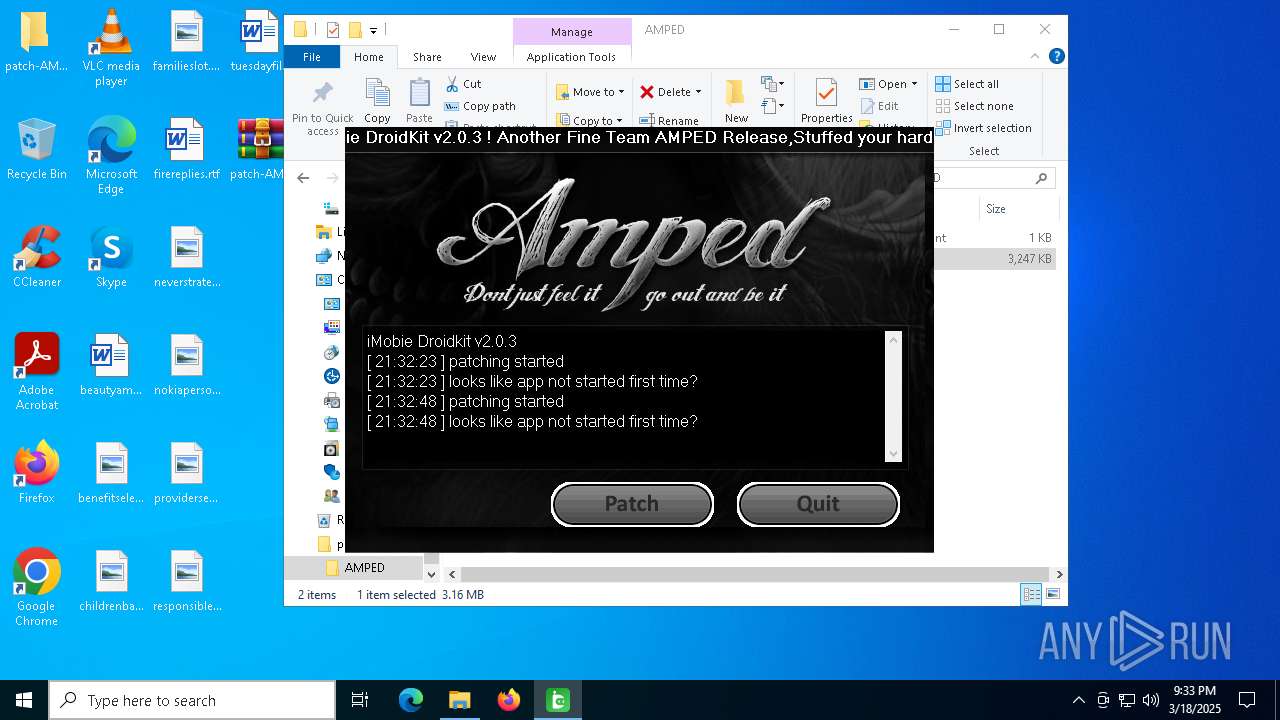Open Task View from the taskbar
Image resolution: width=1280 pixels, height=720 pixels.
coord(360,700)
